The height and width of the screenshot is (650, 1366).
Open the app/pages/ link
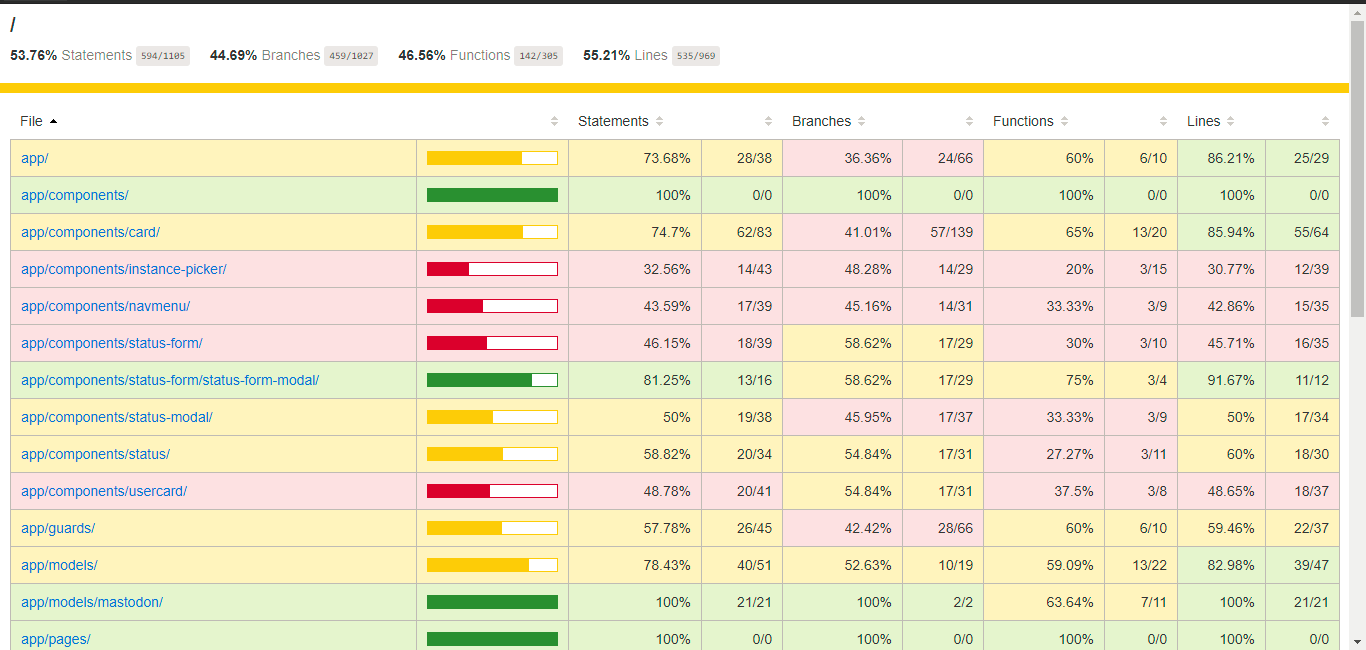(x=55, y=639)
